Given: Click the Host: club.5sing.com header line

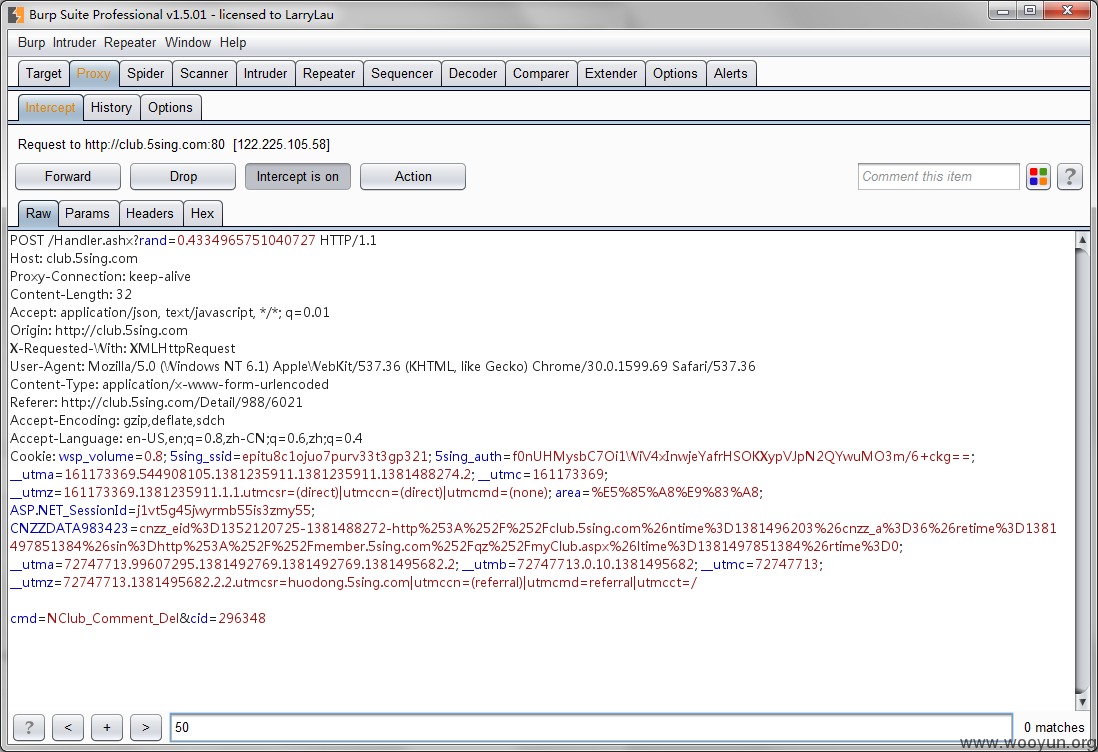Looking at the screenshot, I should [74, 258].
